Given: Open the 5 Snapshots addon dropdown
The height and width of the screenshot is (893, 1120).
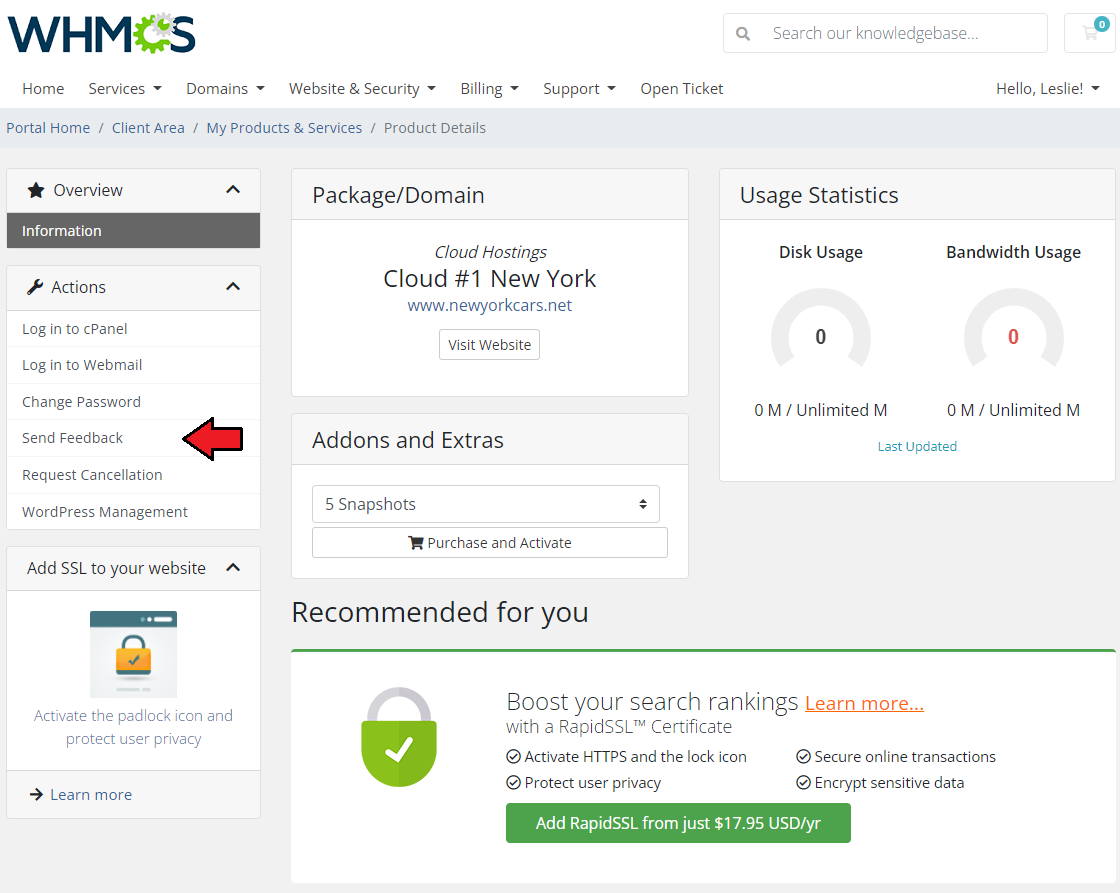Looking at the screenshot, I should tap(486, 504).
